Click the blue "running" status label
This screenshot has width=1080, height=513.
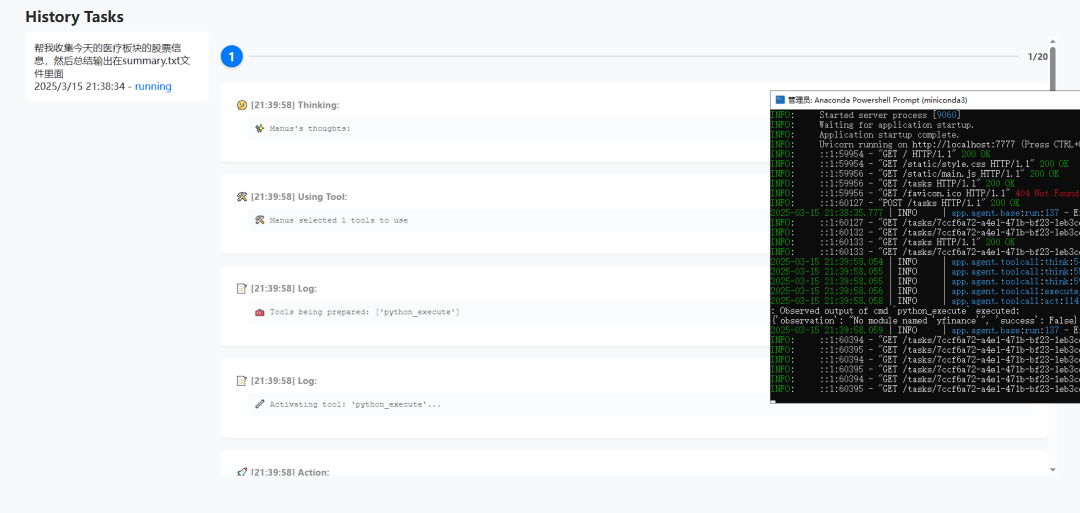click(153, 87)
